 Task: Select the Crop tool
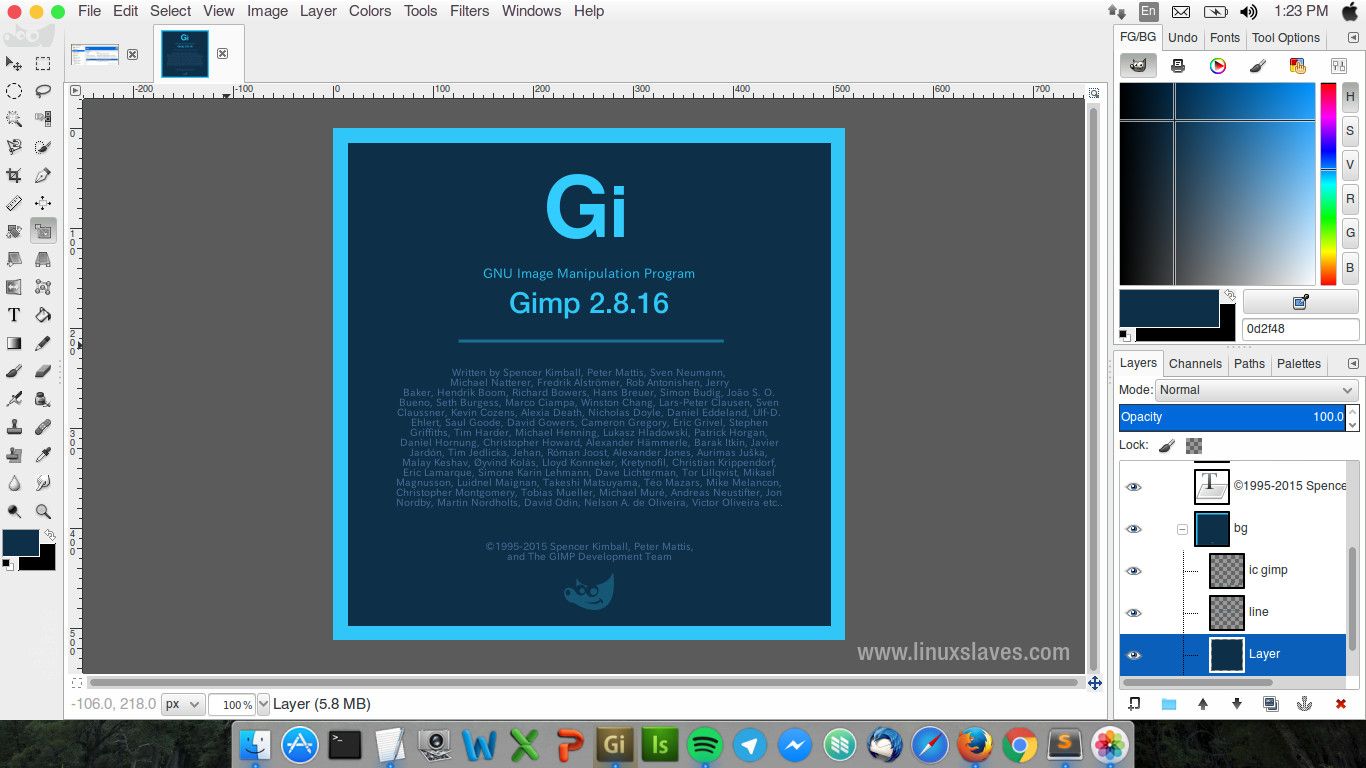click(14, 175)
